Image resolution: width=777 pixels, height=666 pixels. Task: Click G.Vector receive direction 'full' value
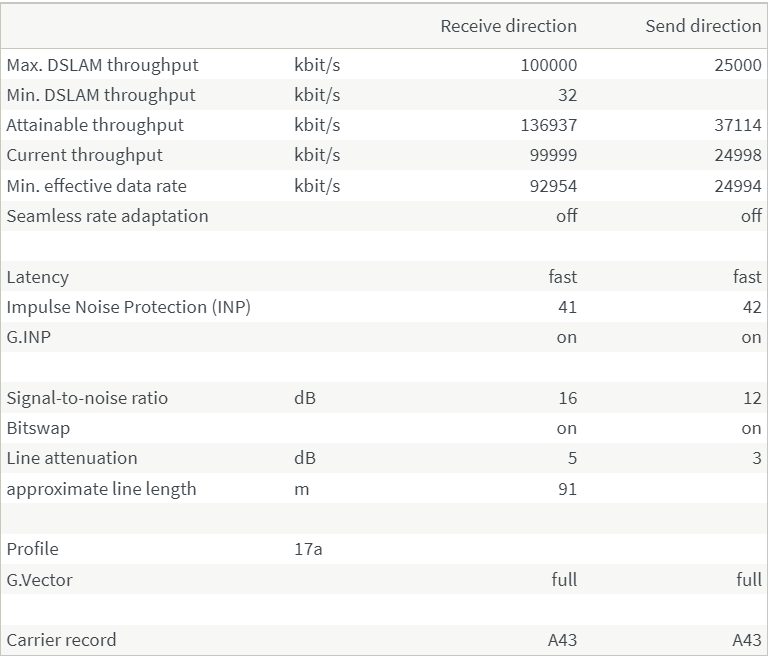tap(564, 579)
